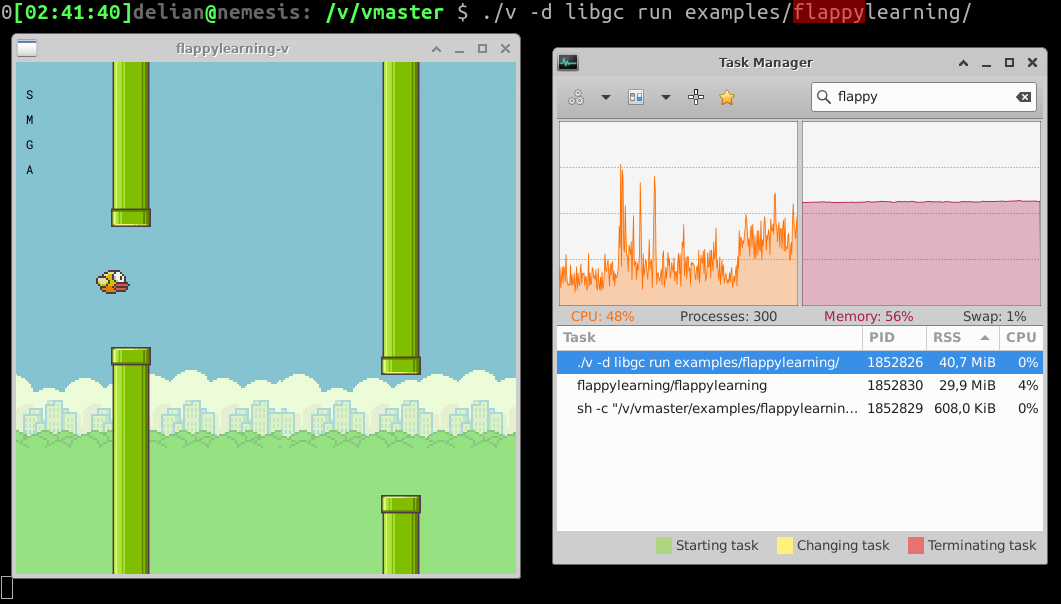Close the Task Manager window
The image size is (1061, 604).
tap(1033, 63)
